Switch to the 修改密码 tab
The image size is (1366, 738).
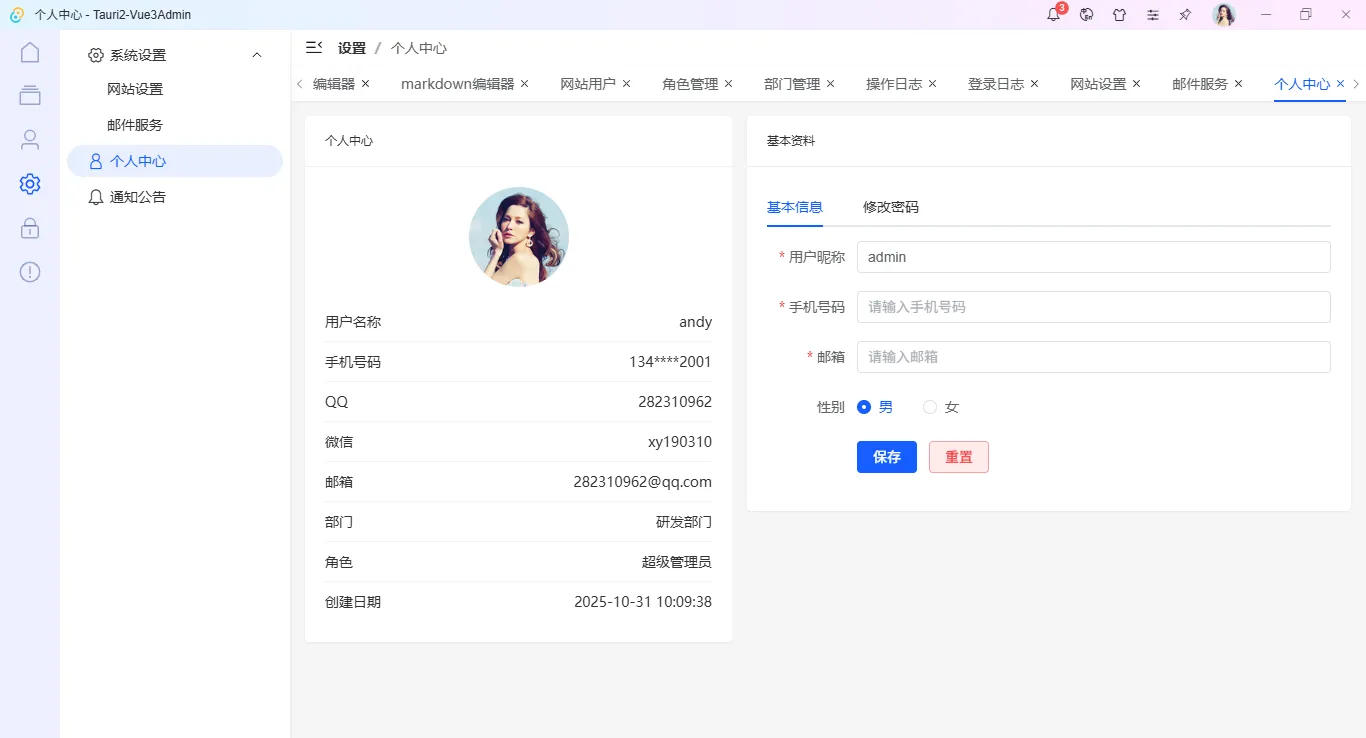(889, 207)
